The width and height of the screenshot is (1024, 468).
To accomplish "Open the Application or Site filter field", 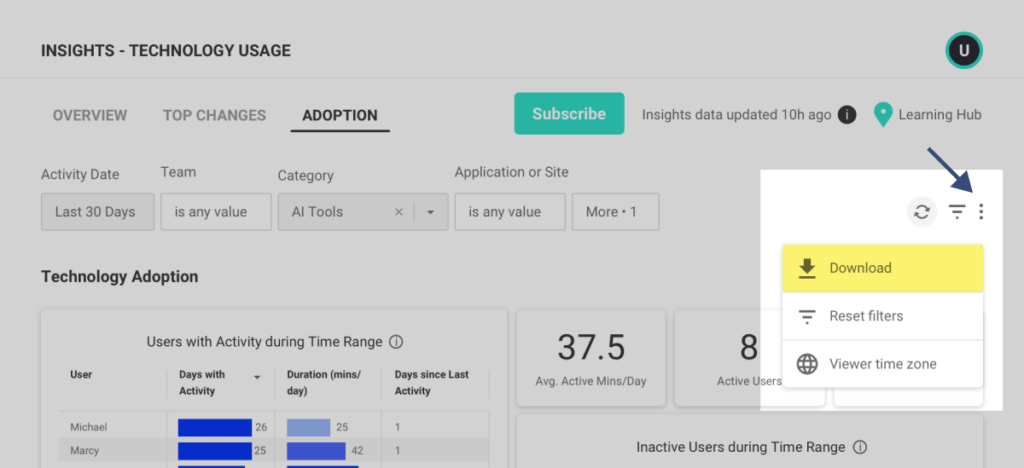I will 510,212.
